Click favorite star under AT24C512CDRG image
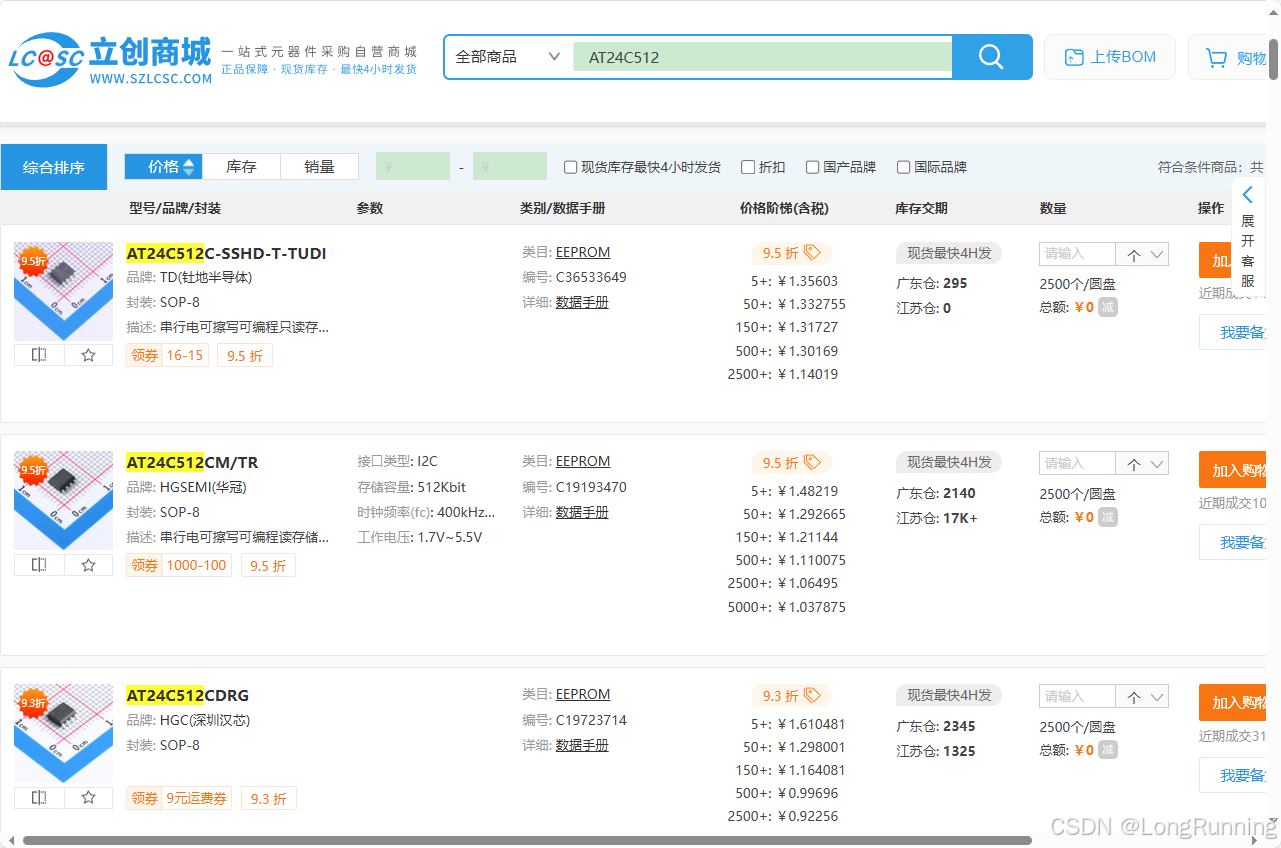Screen dimensions: 1281x848 coord(89,798)
